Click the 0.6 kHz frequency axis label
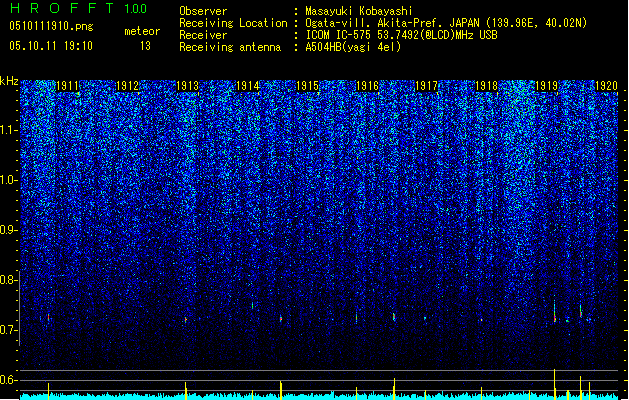This screenshot has width=629, height=400. 8,380
